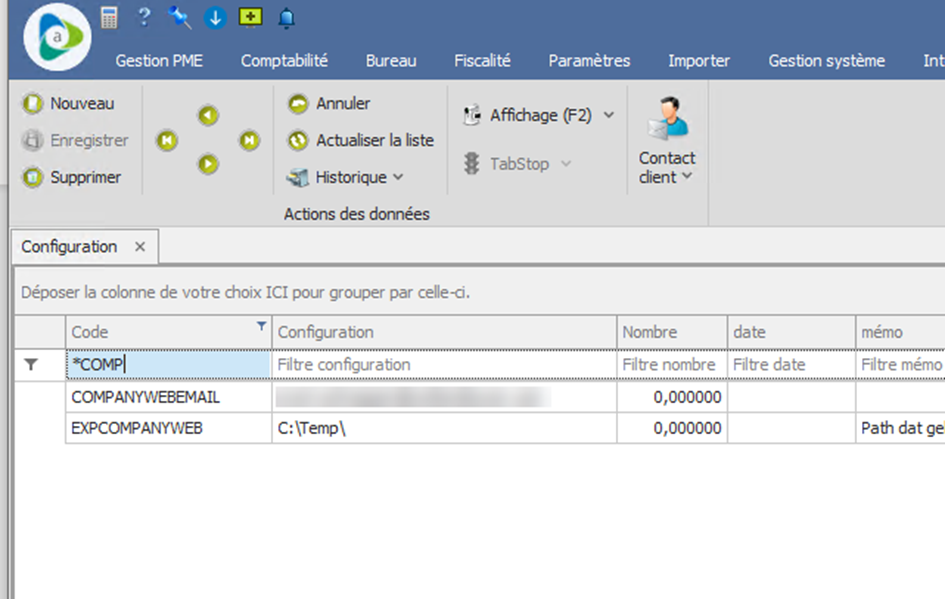
Task: Open the Gestion système menu
Action: 827,61
